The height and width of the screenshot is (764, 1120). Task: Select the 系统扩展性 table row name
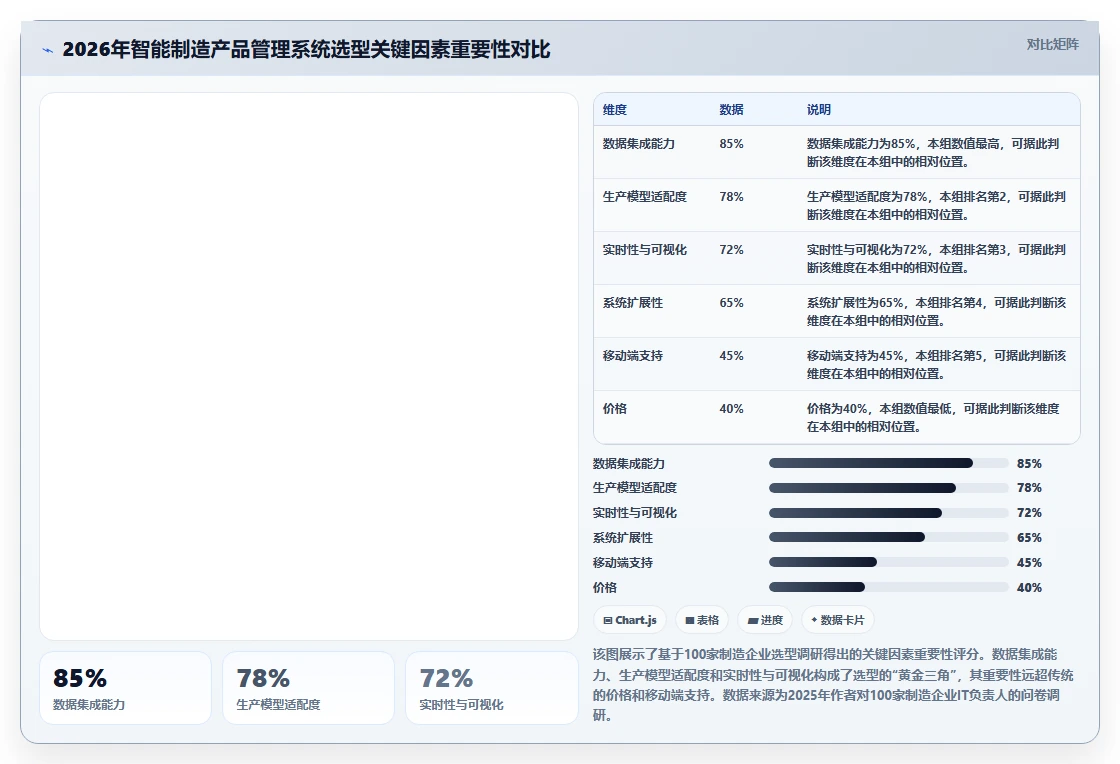click(x=632, y=303)
